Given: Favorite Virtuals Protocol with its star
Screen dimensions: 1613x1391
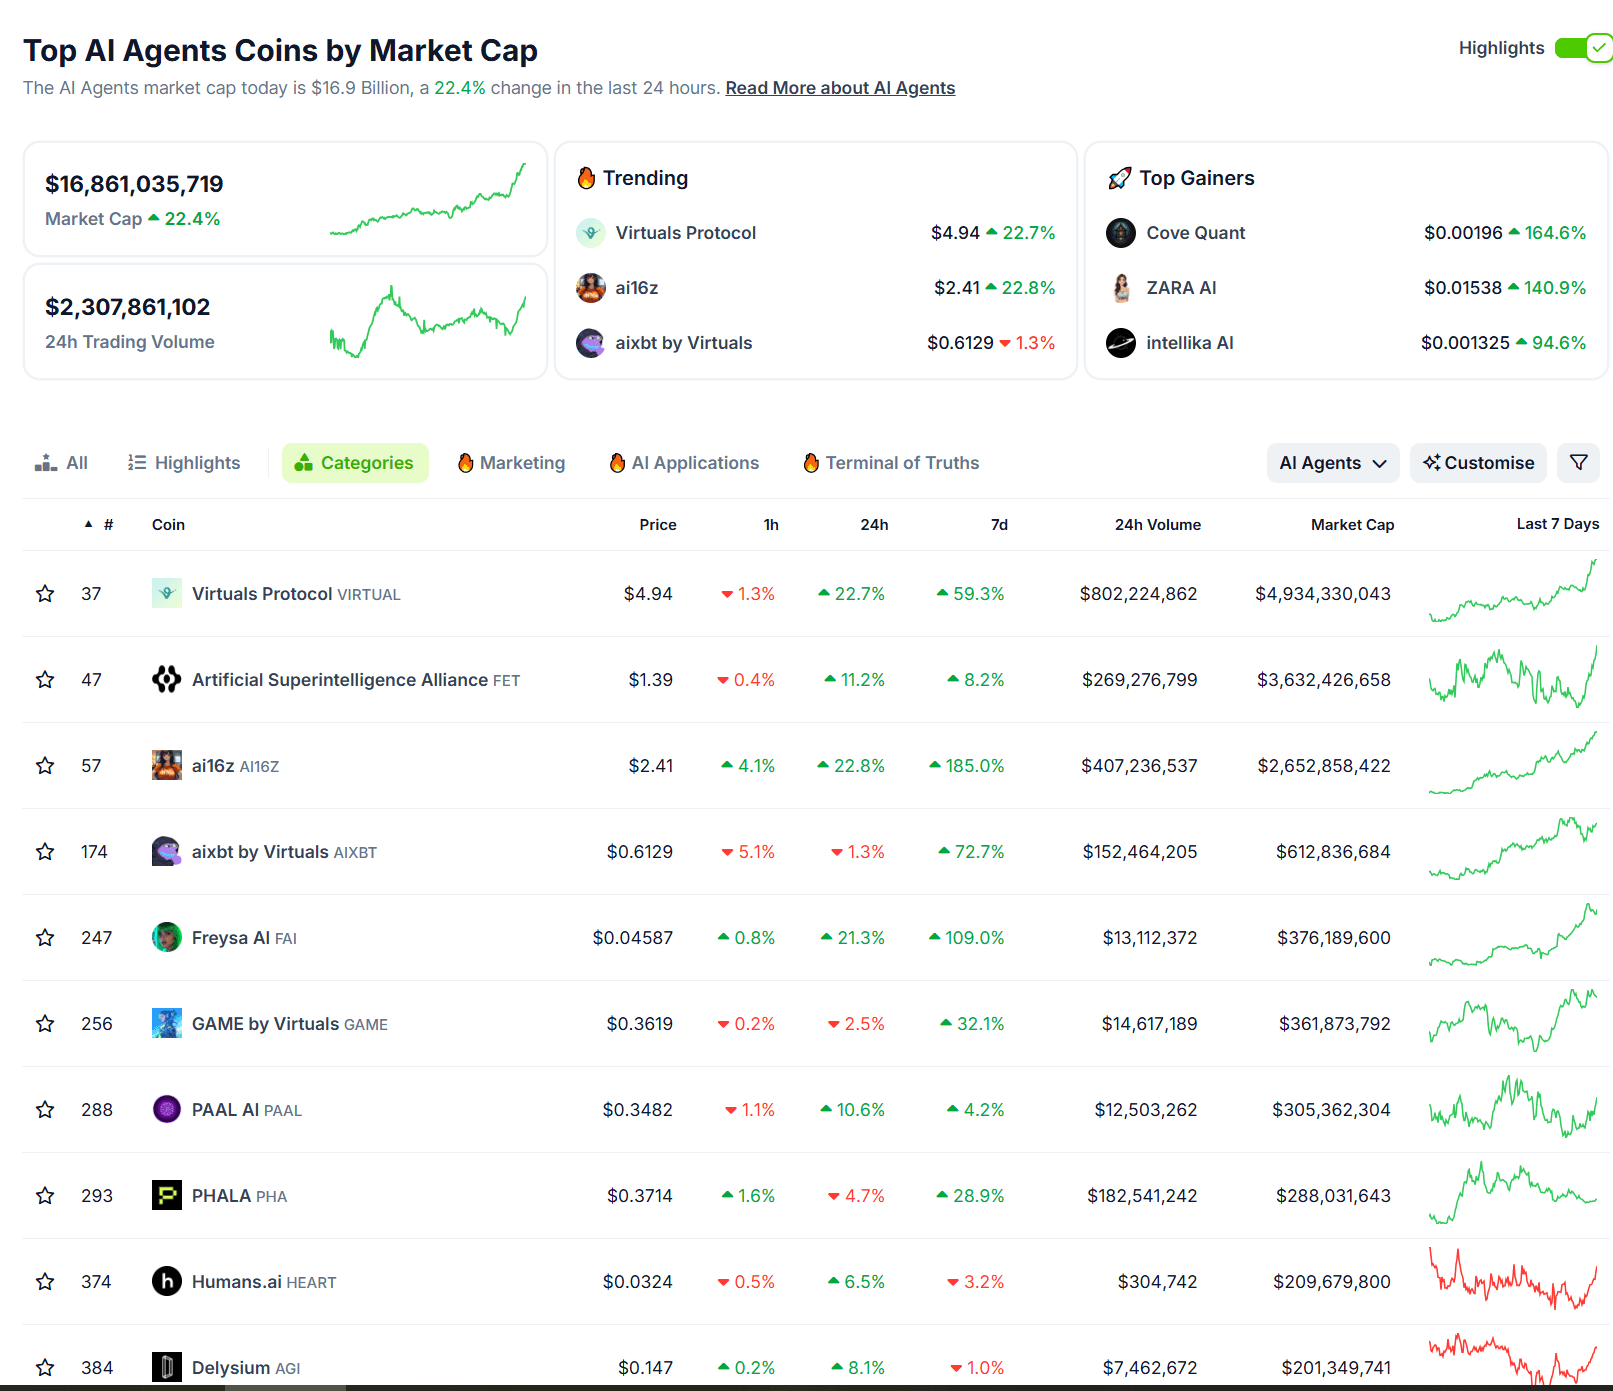Looking at the screenshot, I should click(x=45, y=594).
